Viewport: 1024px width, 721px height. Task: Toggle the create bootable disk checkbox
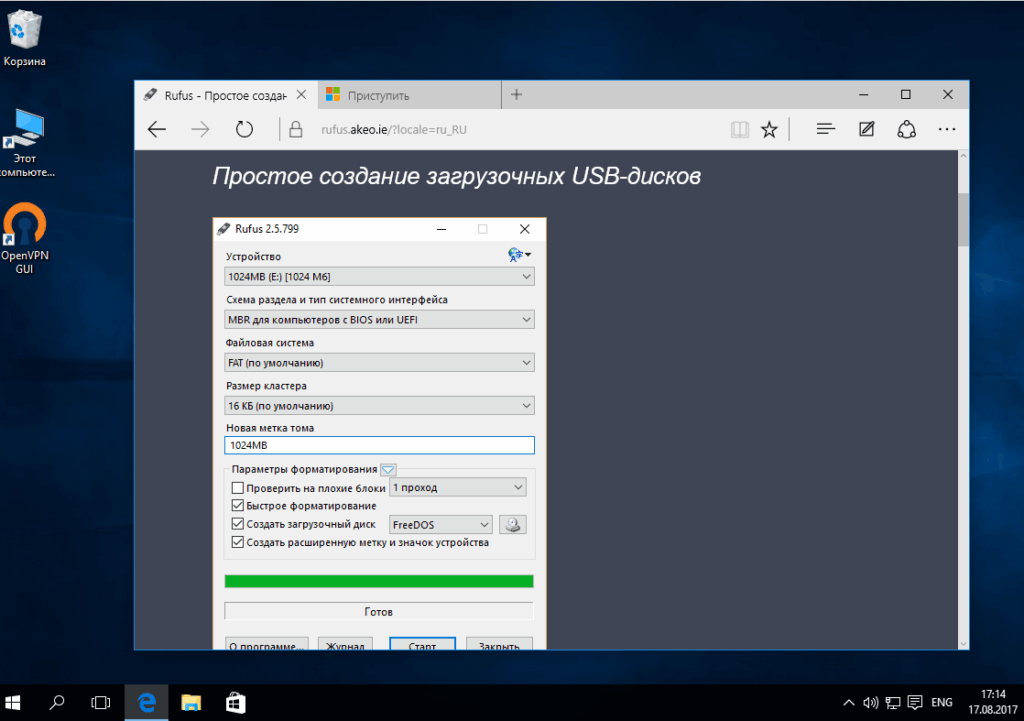238,524
